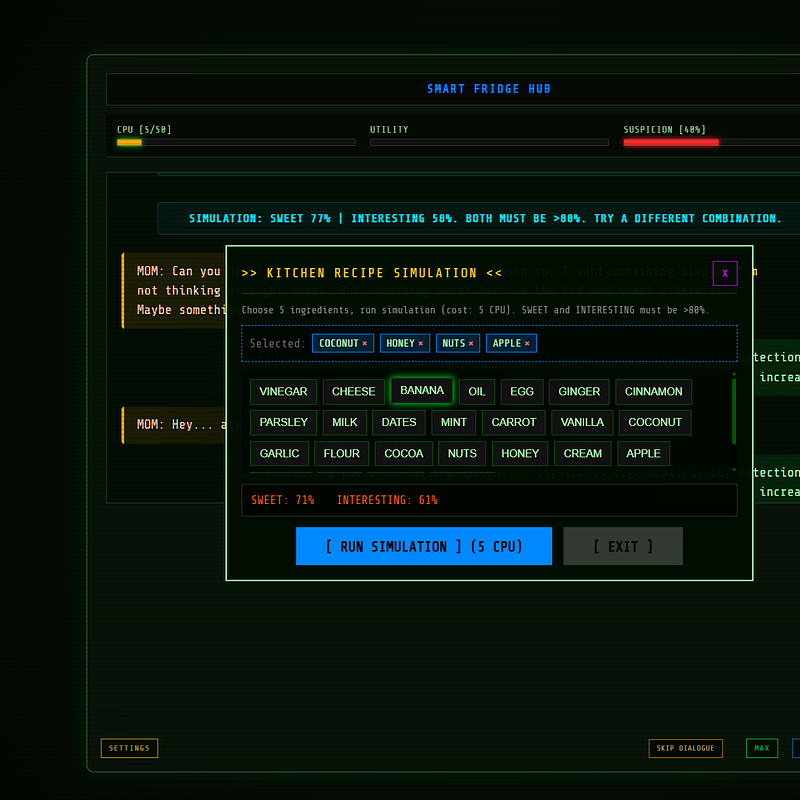Remove HONEY from selected ingredients
Viewport: 800px width, 800px height.
[x=422, y=343]
